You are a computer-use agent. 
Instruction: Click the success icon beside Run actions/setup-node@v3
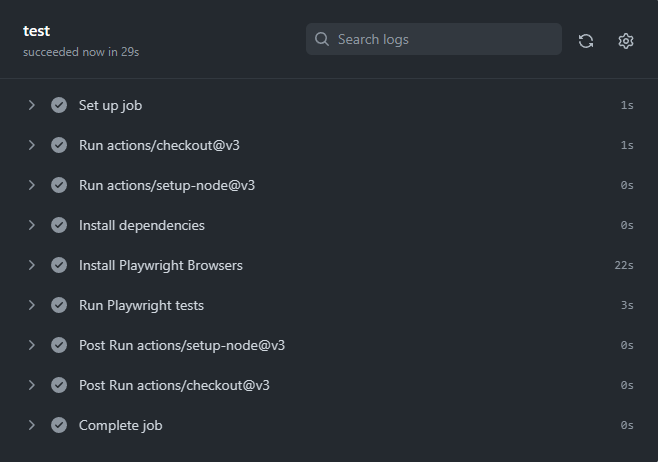59,185
